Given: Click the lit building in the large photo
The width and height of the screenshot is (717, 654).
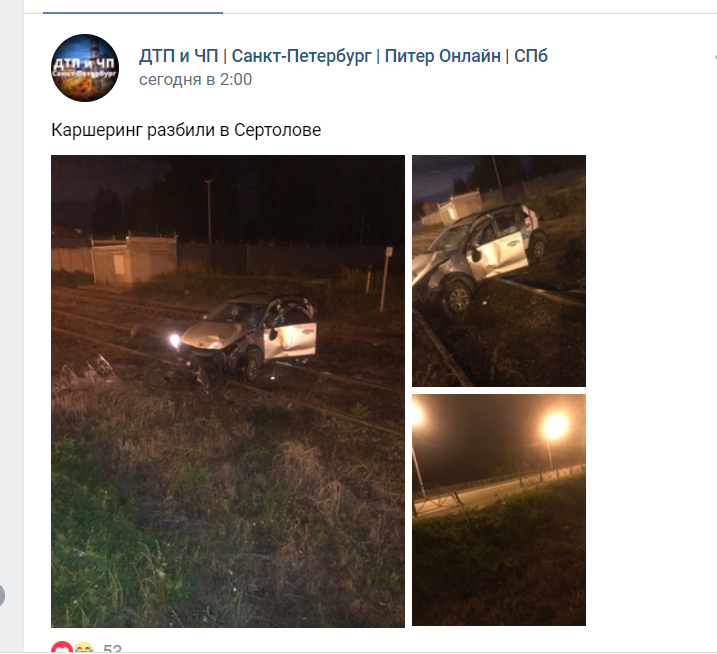Looking at the screenshot, I should [134, 259].
